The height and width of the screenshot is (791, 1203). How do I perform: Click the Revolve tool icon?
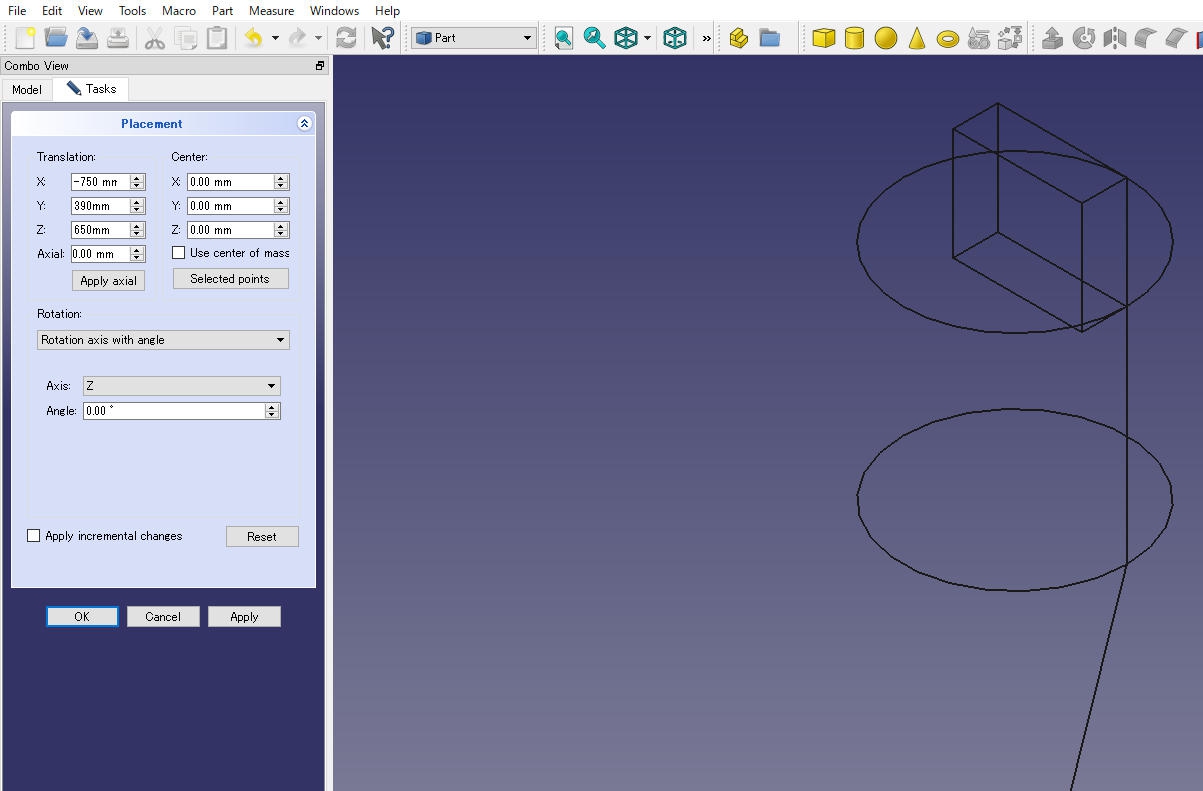[1083, 38]
